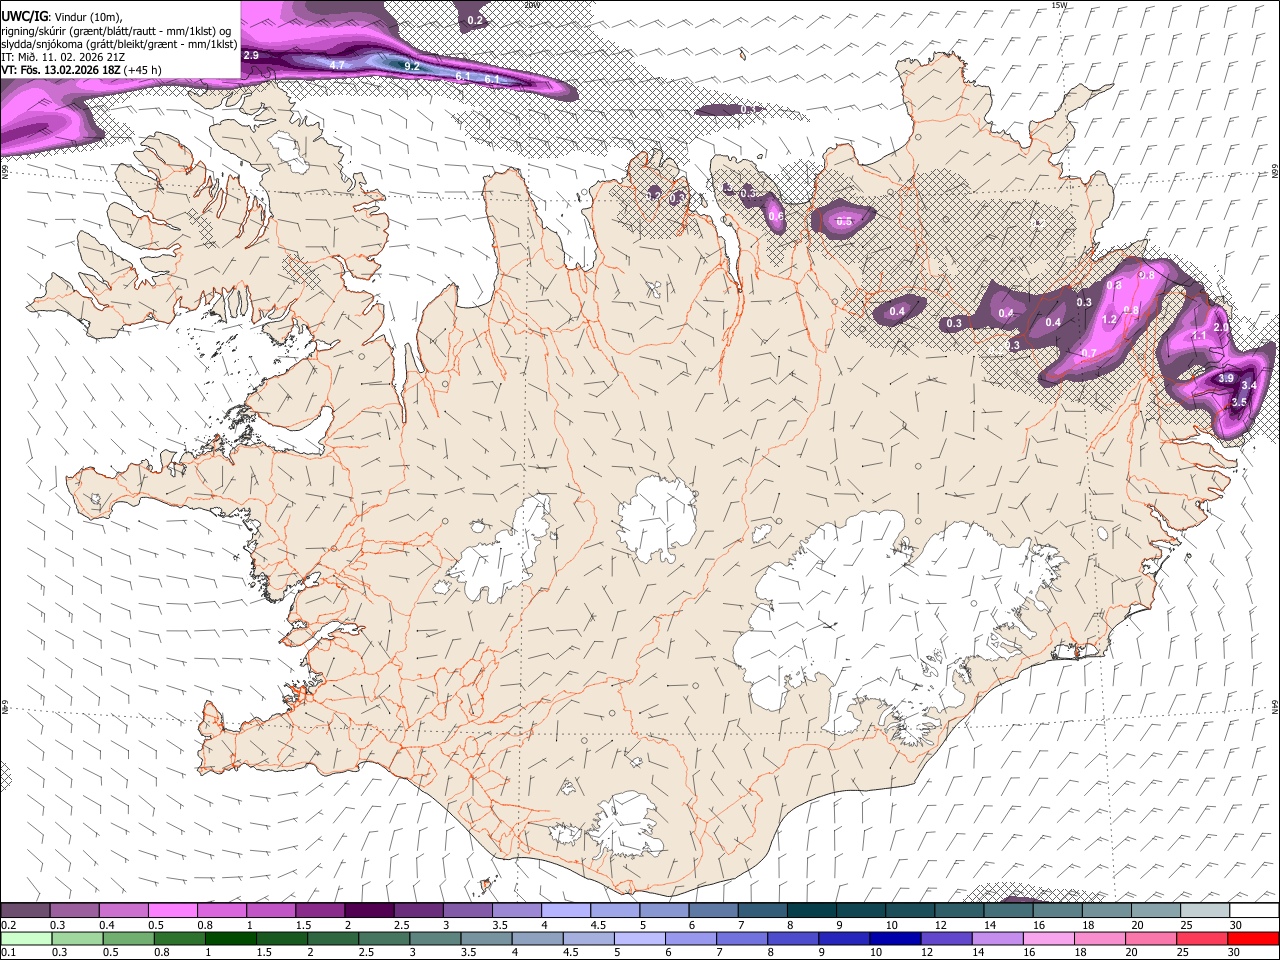Click the '(+45 h)' forecast offset text

click(x=143, y=70)
